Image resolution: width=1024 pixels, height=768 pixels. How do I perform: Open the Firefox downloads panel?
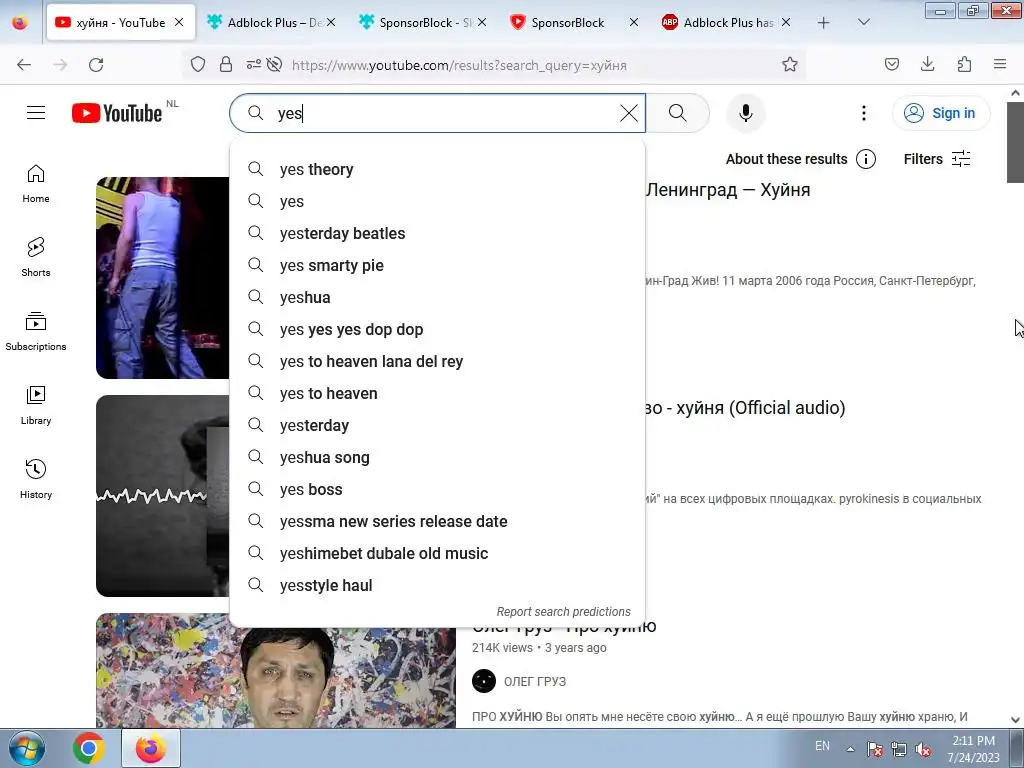pyautogui.click(x=927, y=64)
